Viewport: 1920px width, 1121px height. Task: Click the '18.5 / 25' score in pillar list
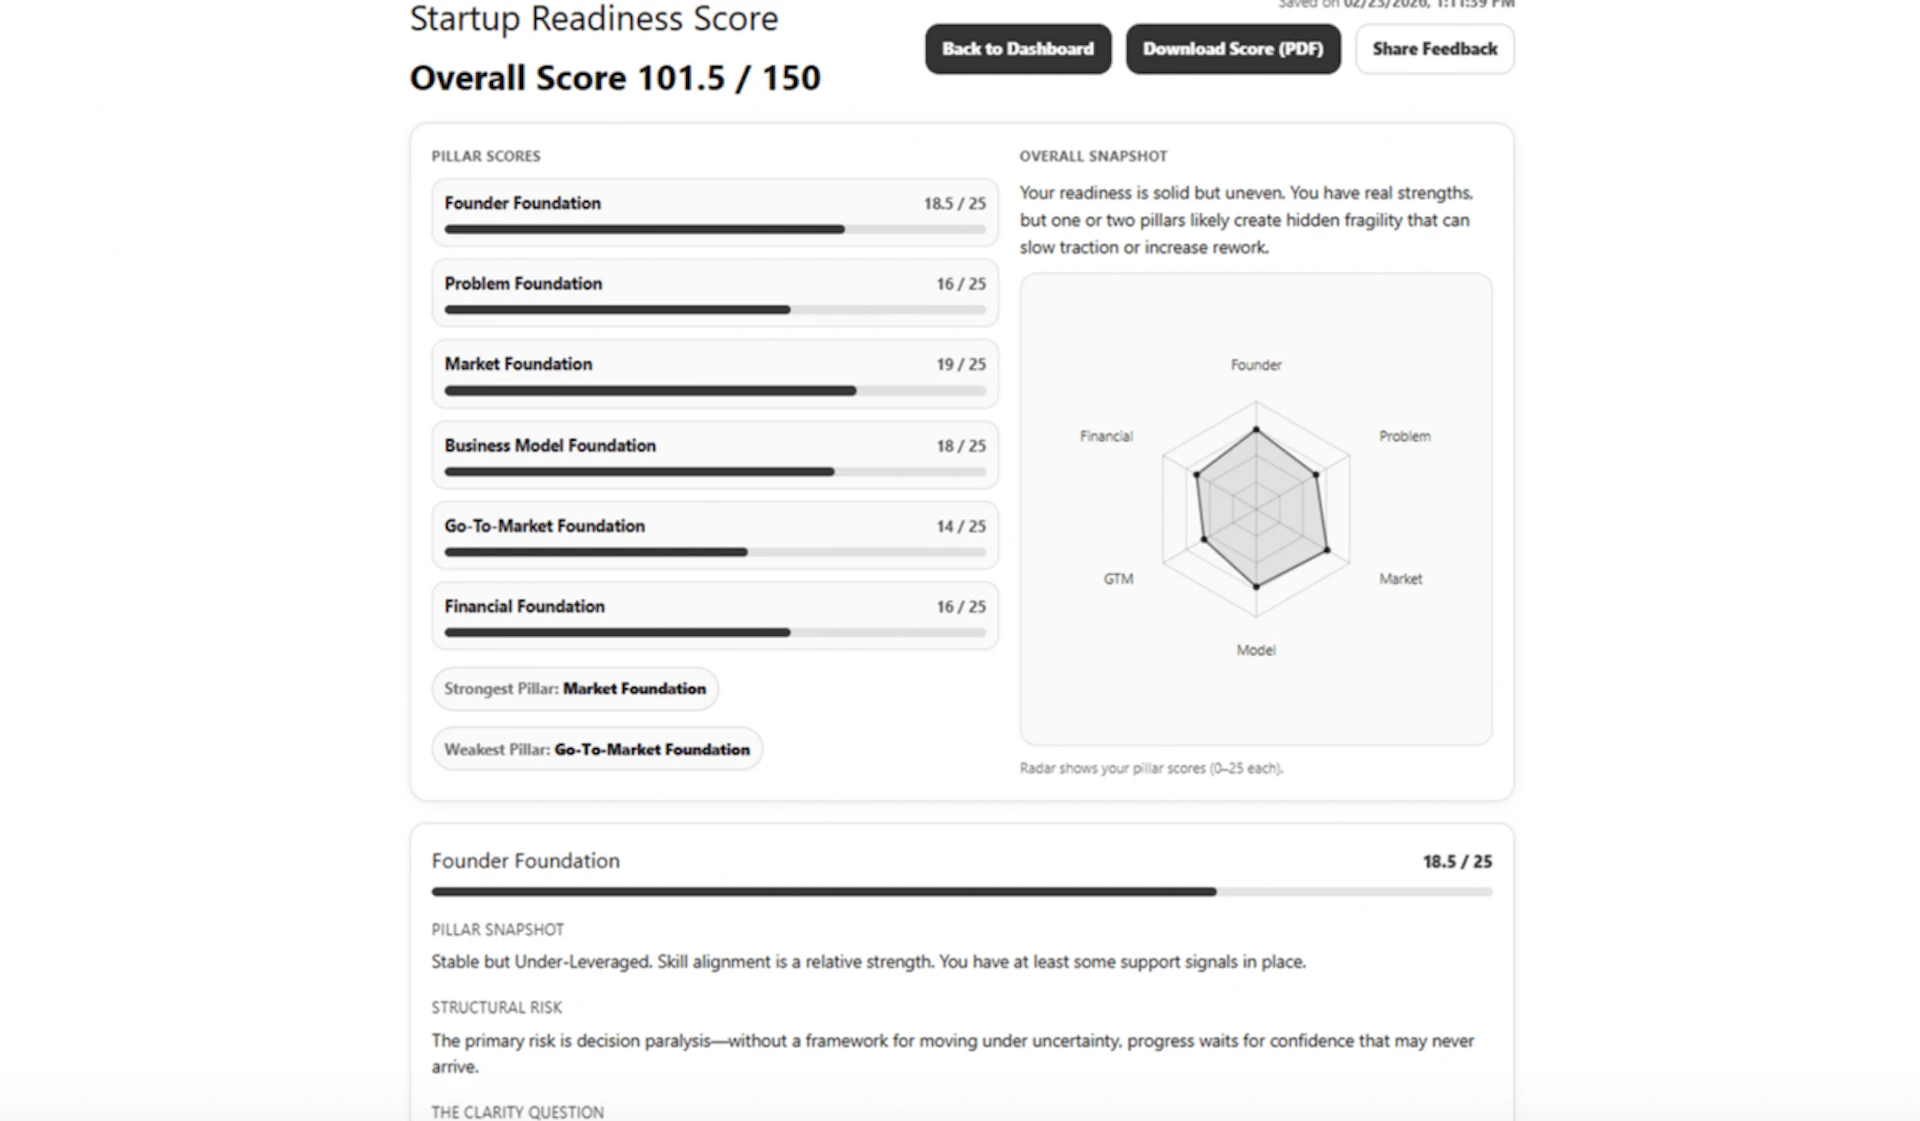(x=954, y=203)
